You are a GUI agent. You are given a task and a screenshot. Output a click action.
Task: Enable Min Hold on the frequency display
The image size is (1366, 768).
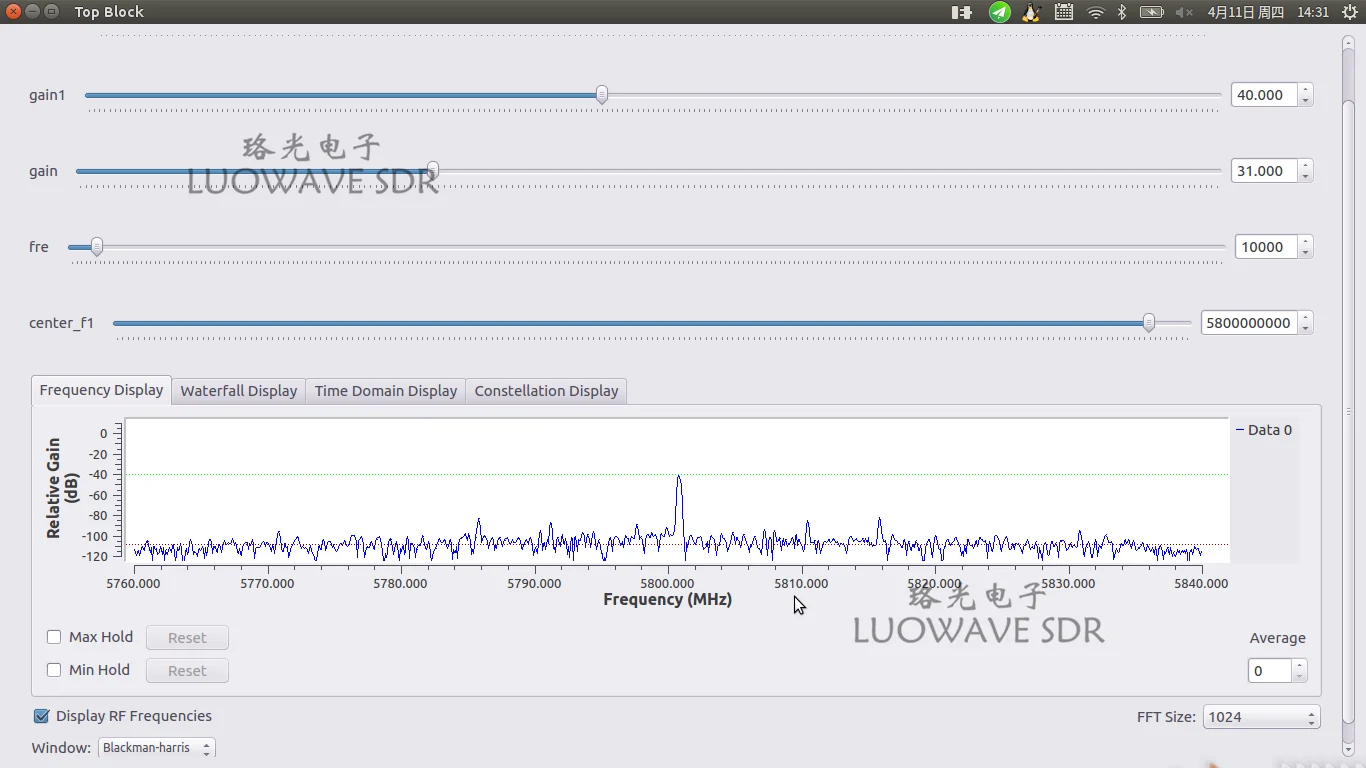point(53,670)
